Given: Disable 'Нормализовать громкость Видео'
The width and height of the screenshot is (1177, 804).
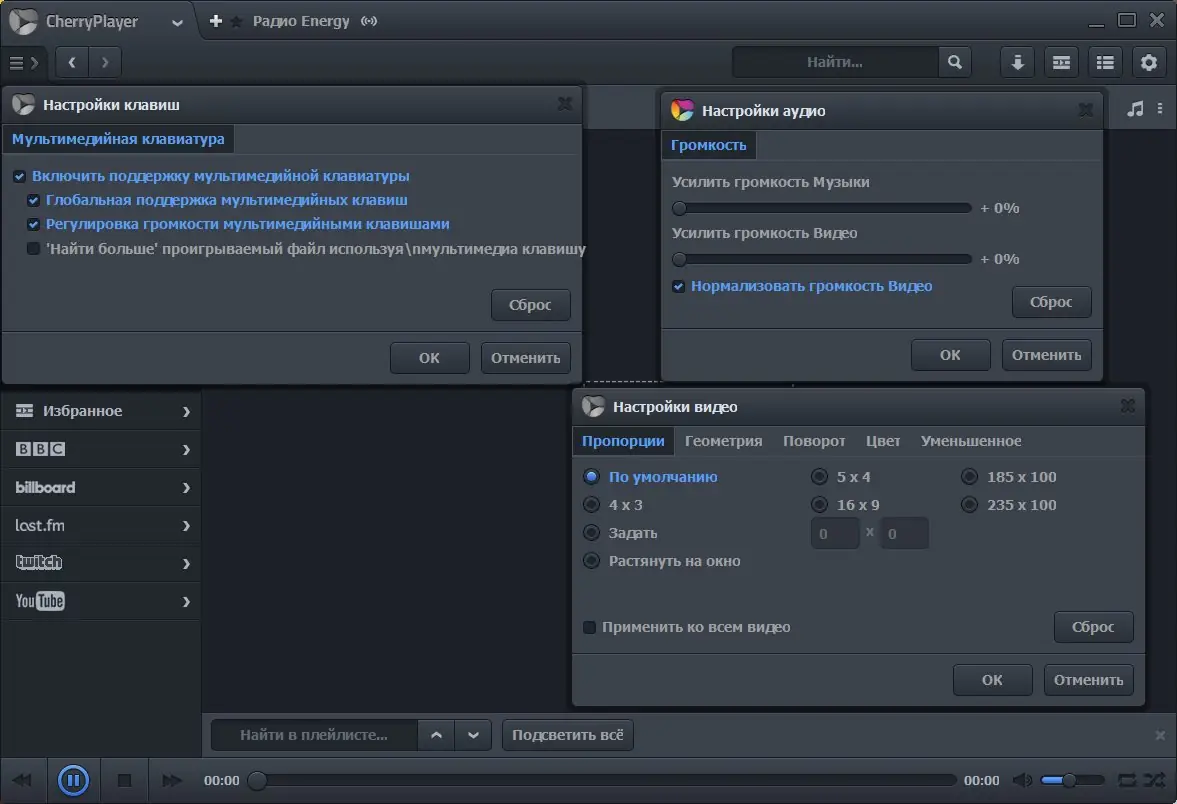Looking at the screenshot, I should (x=678, y=286).
